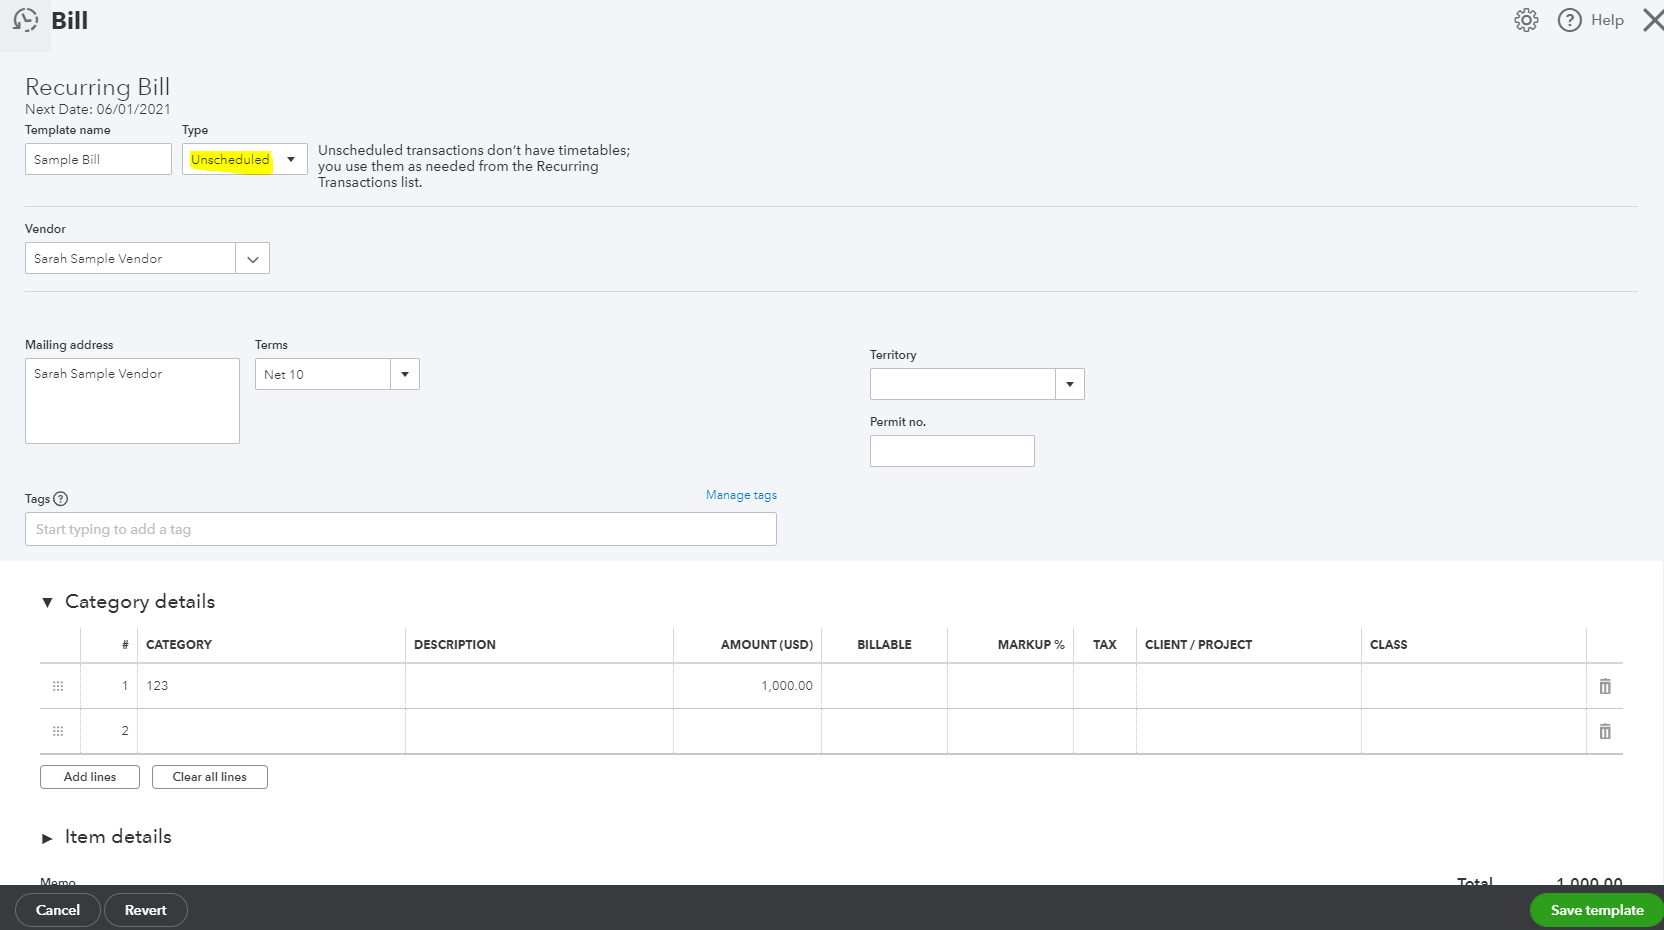
Task: Open the Territory dropdown
Action: [x=1069, y=384]
